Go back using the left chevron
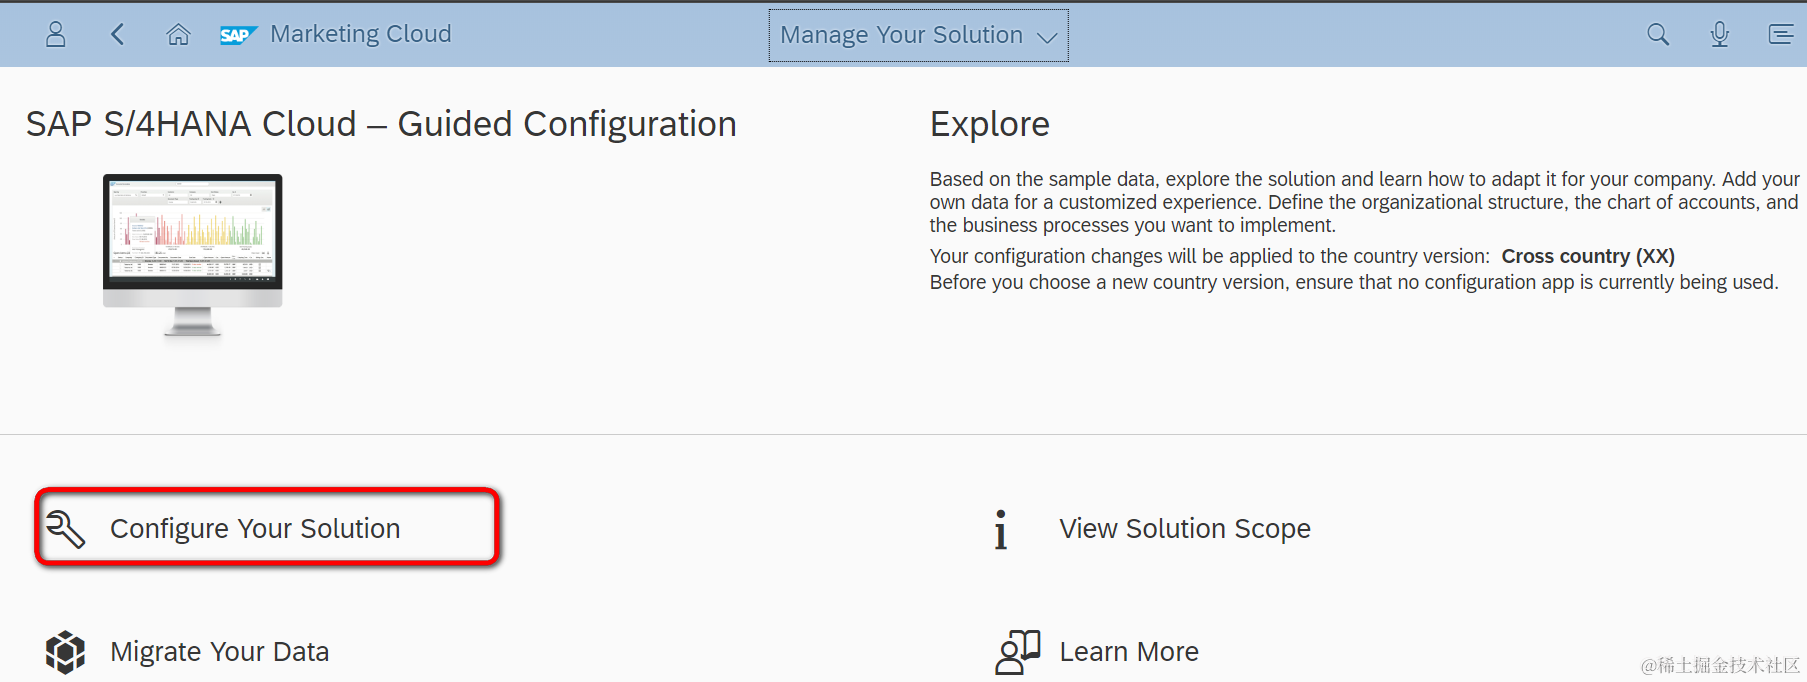This screenshot has width=1807, height=682. coord(117,35)
